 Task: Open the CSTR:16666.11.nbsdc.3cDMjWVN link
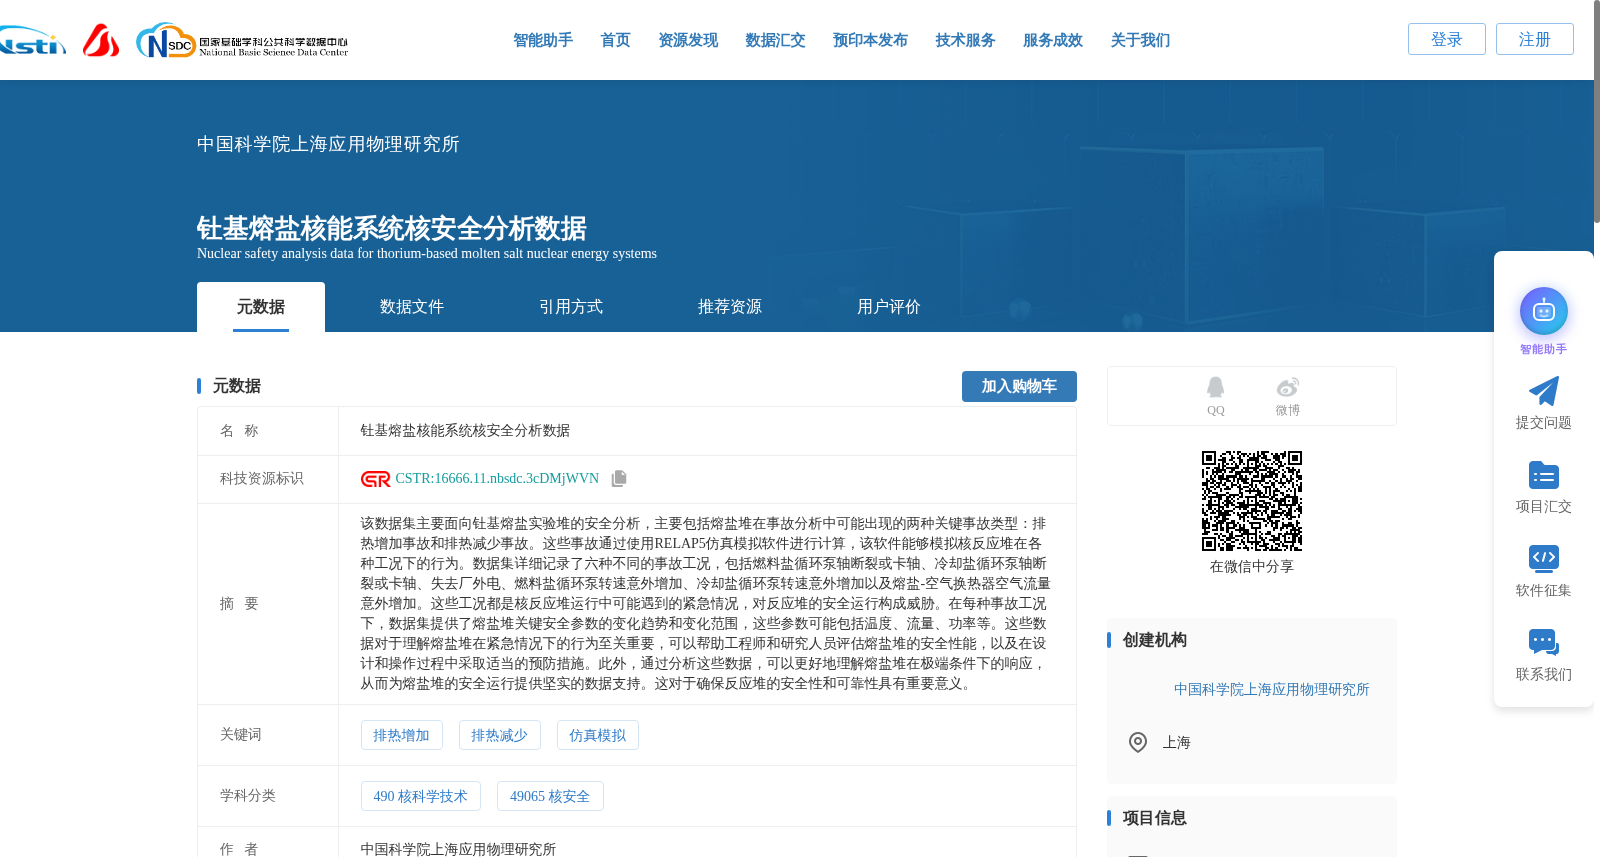click(497, 479)
